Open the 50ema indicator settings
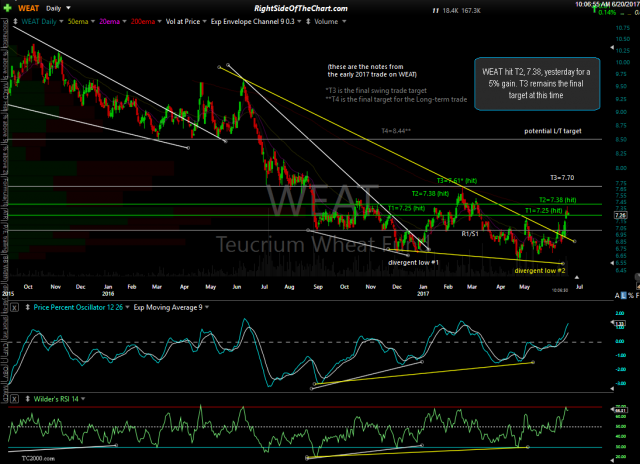Image resolution: width=640 pixels, height=464 pixels. point(78,22)
